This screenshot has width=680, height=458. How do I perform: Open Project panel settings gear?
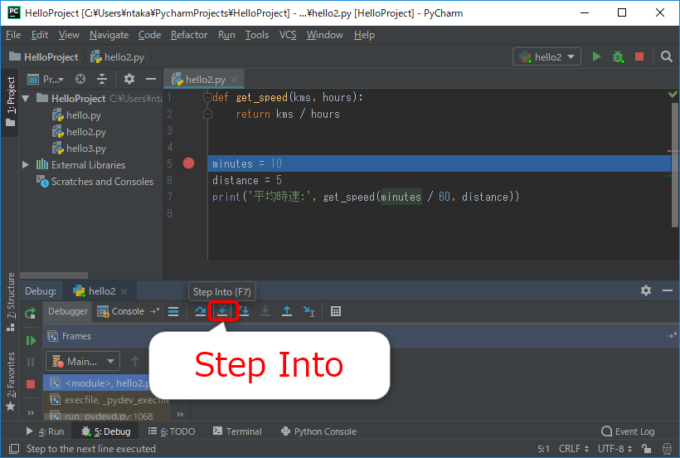[x=129, y=79]
